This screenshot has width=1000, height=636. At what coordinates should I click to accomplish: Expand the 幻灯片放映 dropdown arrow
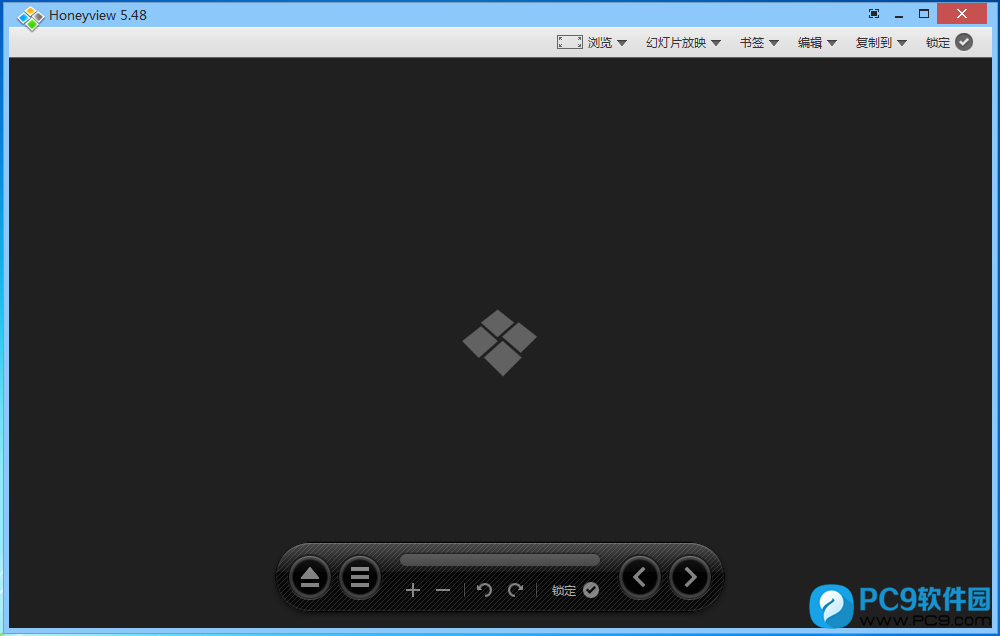coord(716,43)
